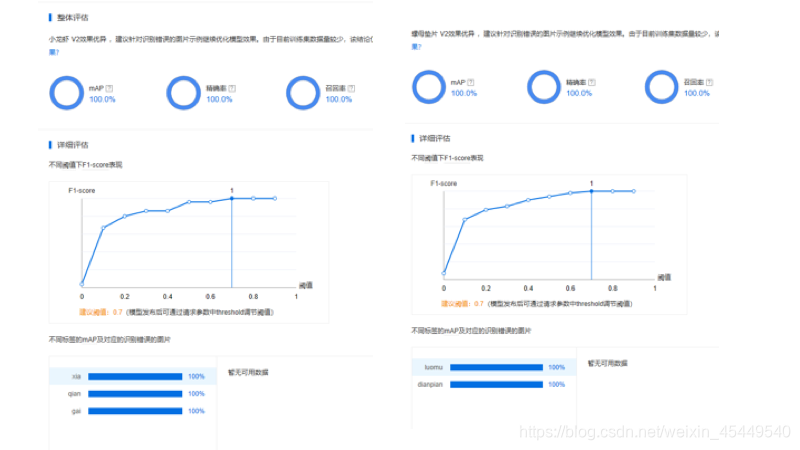This screenshot has height=450, width=800.
Task: Select the mAP ring gauge in 小龙虾 panel
Action: click(66, 93)
